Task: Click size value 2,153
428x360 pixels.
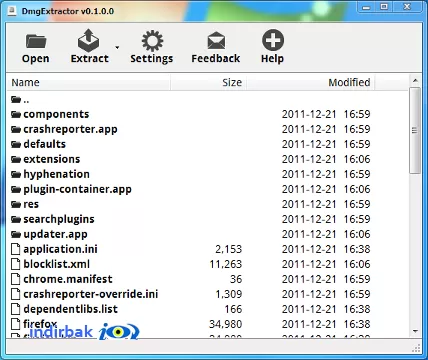Action: [x=229, y=249]
